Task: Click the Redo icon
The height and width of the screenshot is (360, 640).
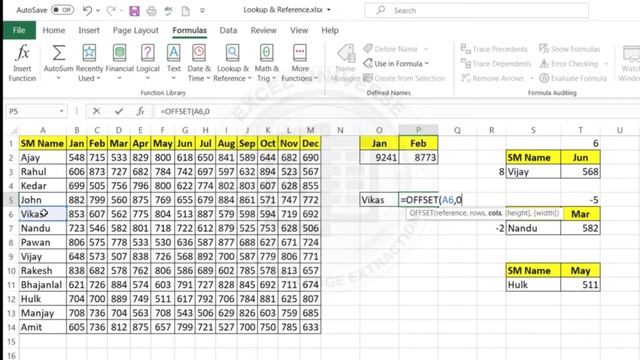Action: 111,10
